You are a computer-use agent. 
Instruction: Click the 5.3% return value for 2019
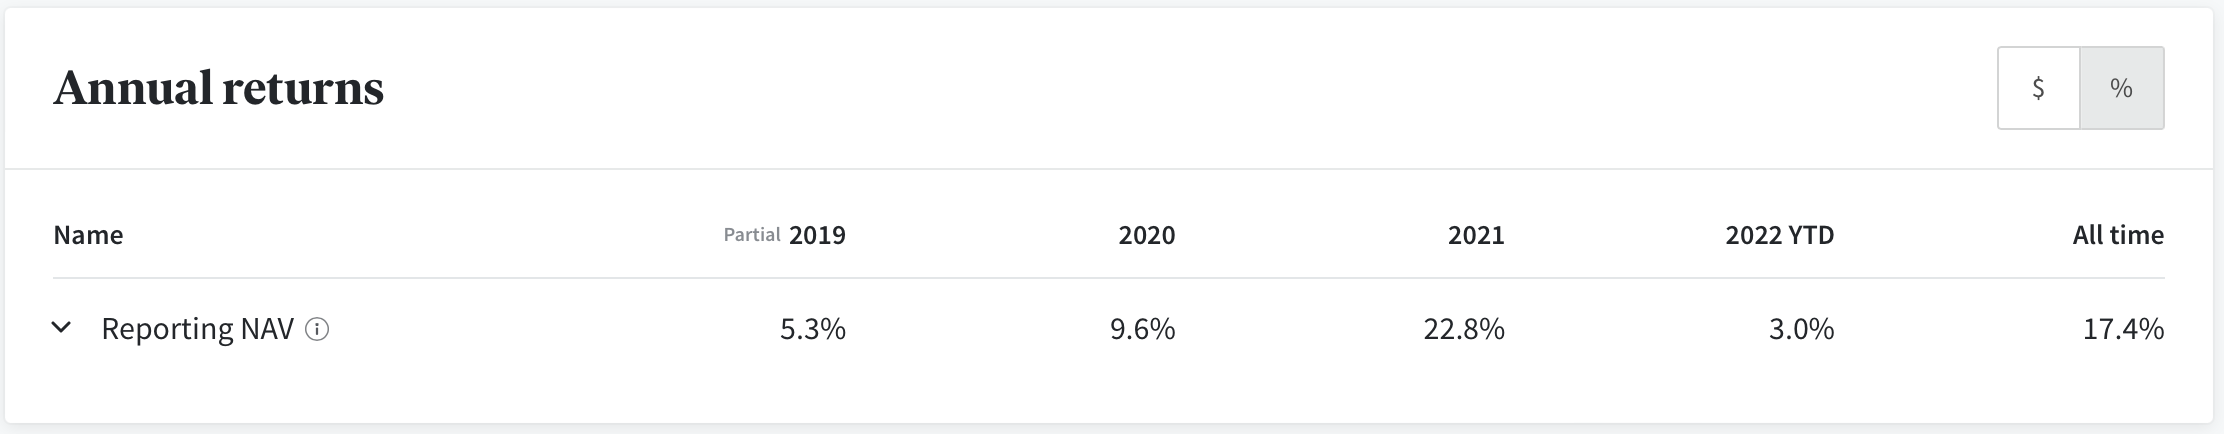pos(813,329)
